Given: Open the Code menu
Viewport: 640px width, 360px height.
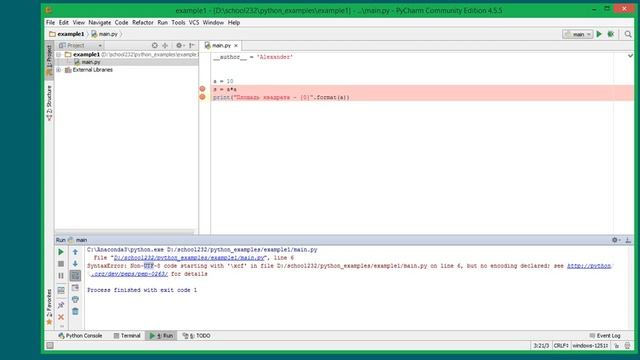Looking at the screenshot, I should coord(121,22).
